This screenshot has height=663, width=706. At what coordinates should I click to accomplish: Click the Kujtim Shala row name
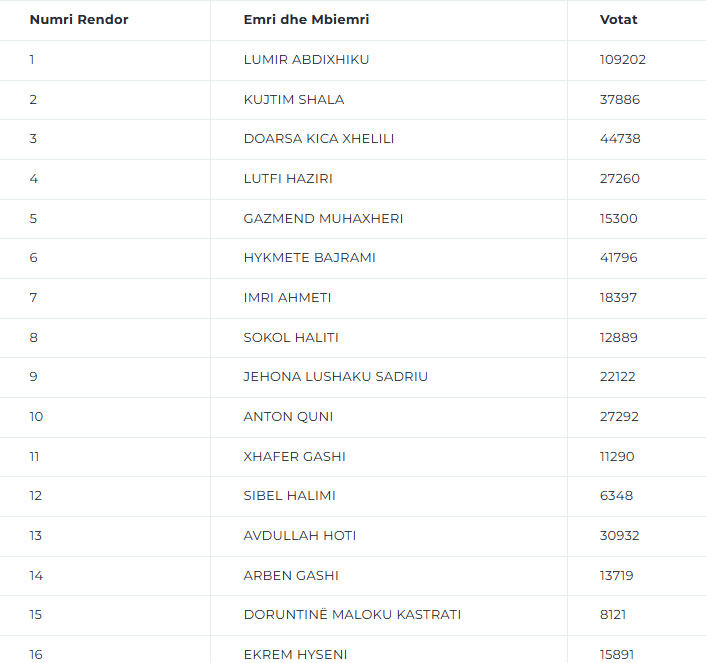click(294, 99)
